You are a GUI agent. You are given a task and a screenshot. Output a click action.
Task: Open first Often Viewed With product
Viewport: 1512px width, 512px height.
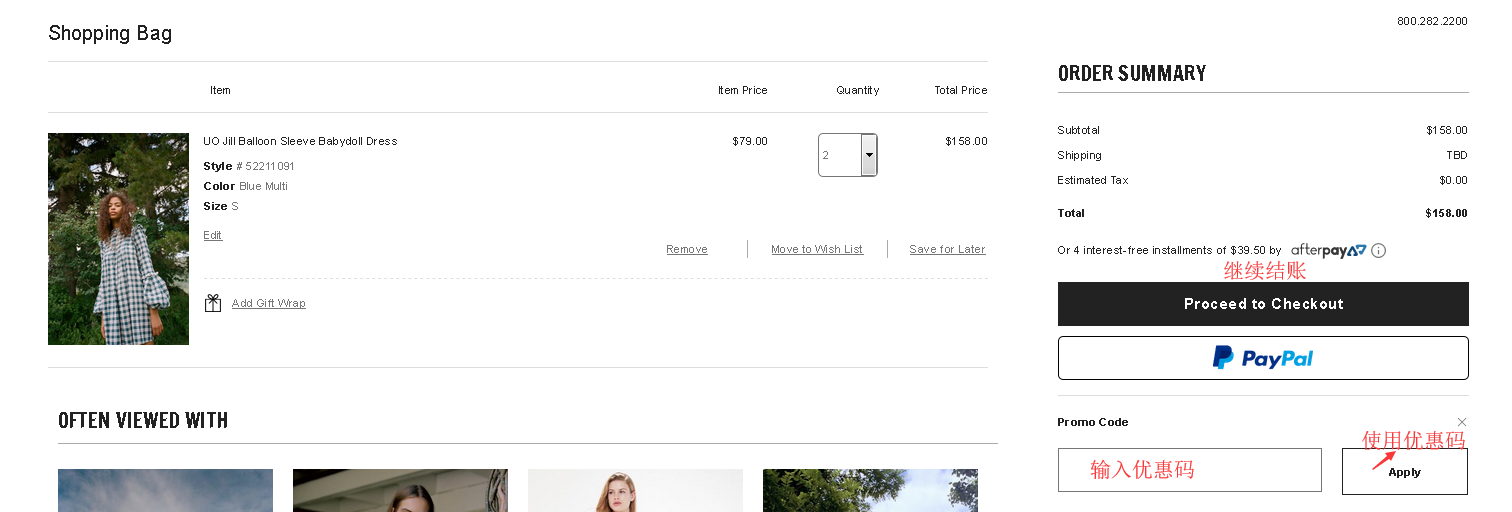point(165,490)
